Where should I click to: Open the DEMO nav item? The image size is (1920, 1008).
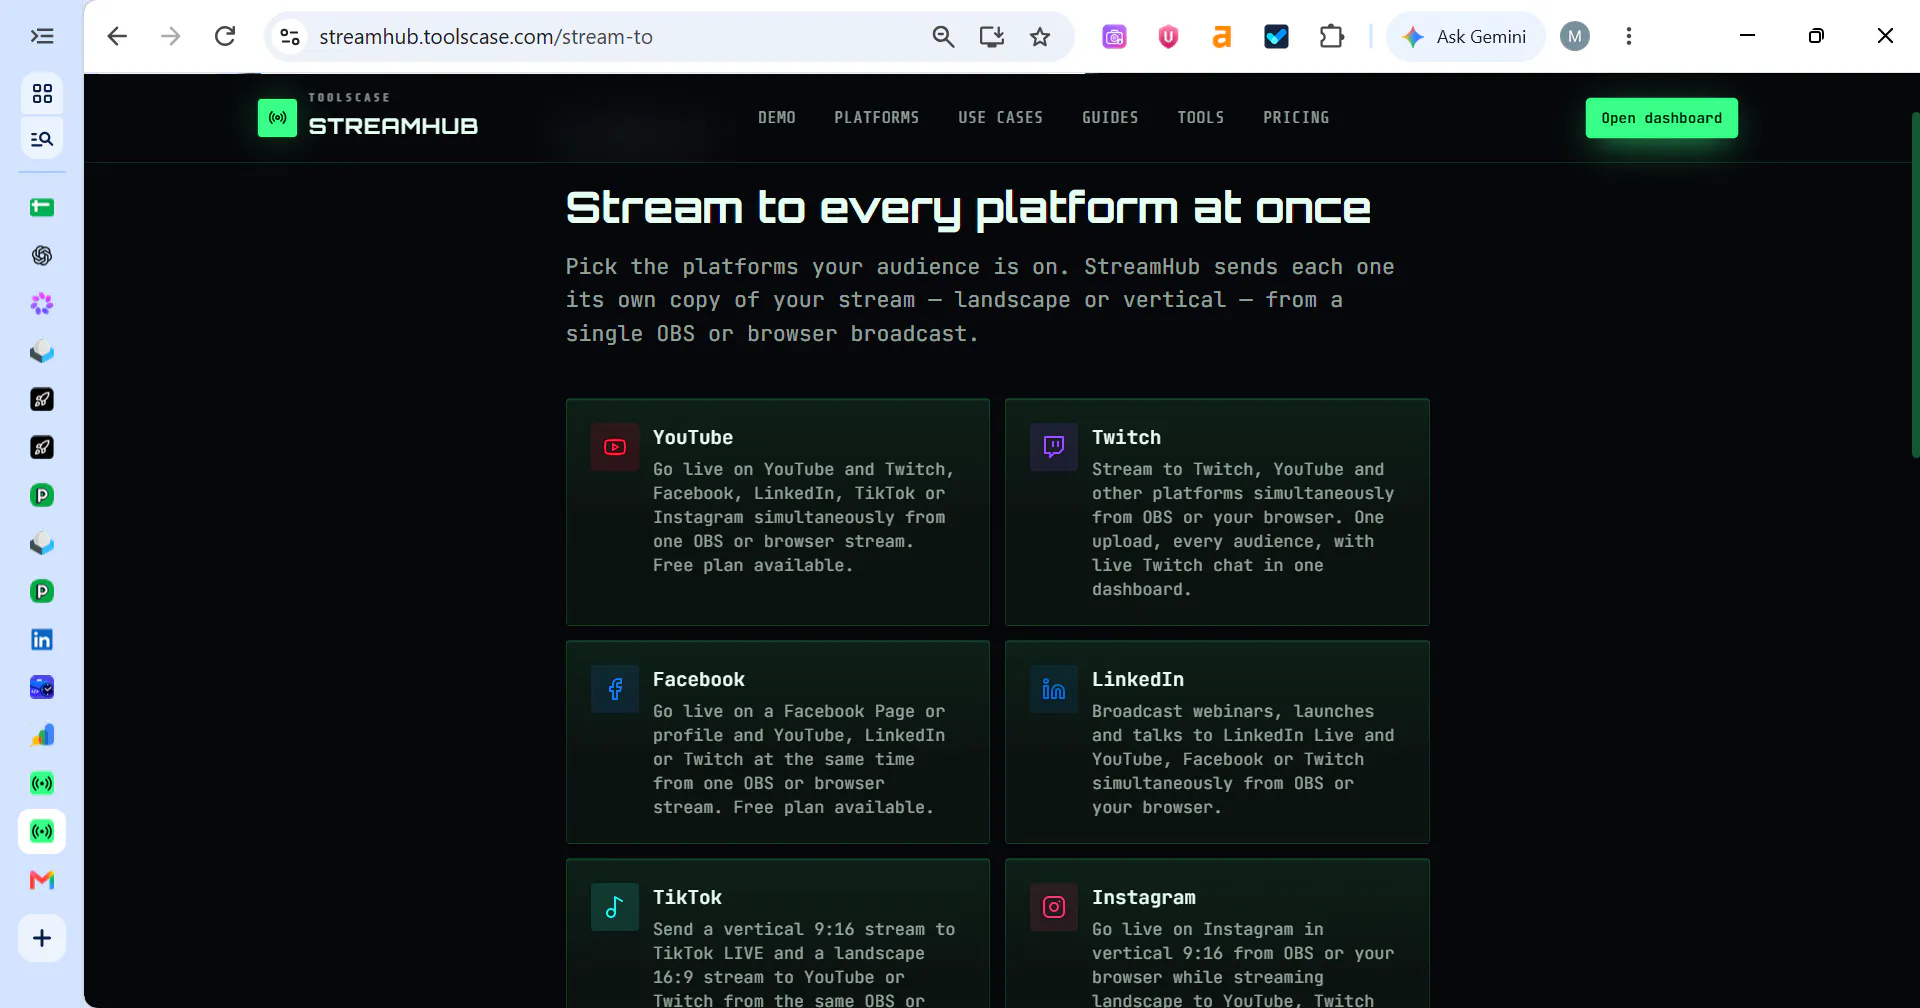777,118
